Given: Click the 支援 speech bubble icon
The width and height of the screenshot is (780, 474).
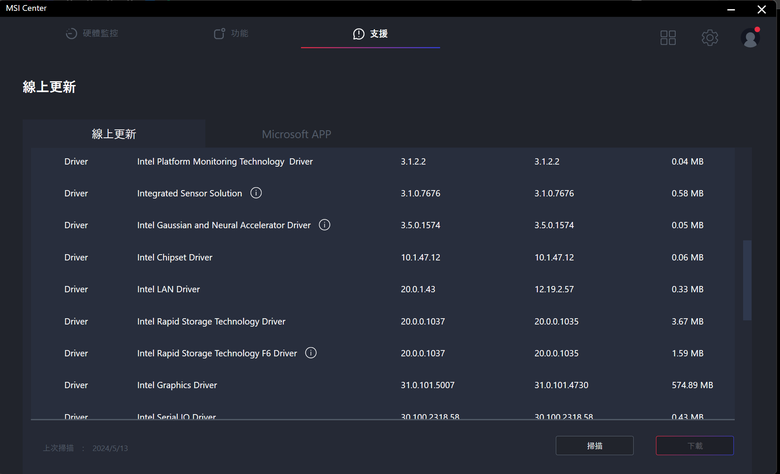Looking at the screenshot, I should pos(358,34).
